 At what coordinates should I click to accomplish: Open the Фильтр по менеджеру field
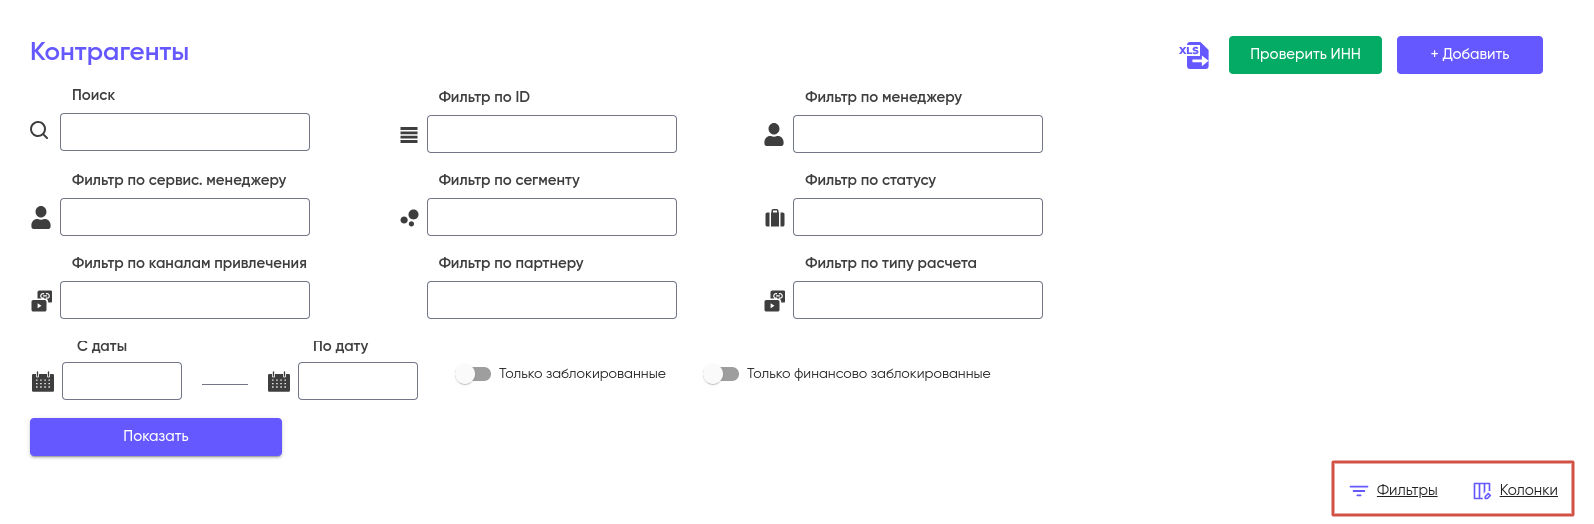[917, 134]
